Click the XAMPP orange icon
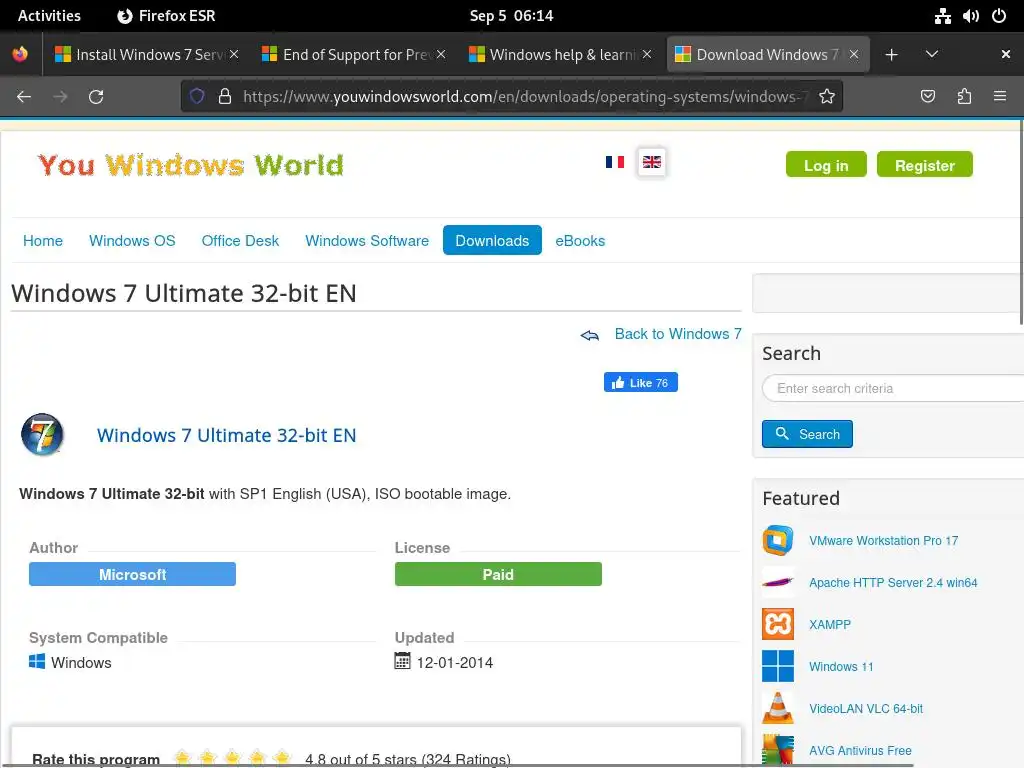Viewport: 1024px width, 768px height. (778, 624)
